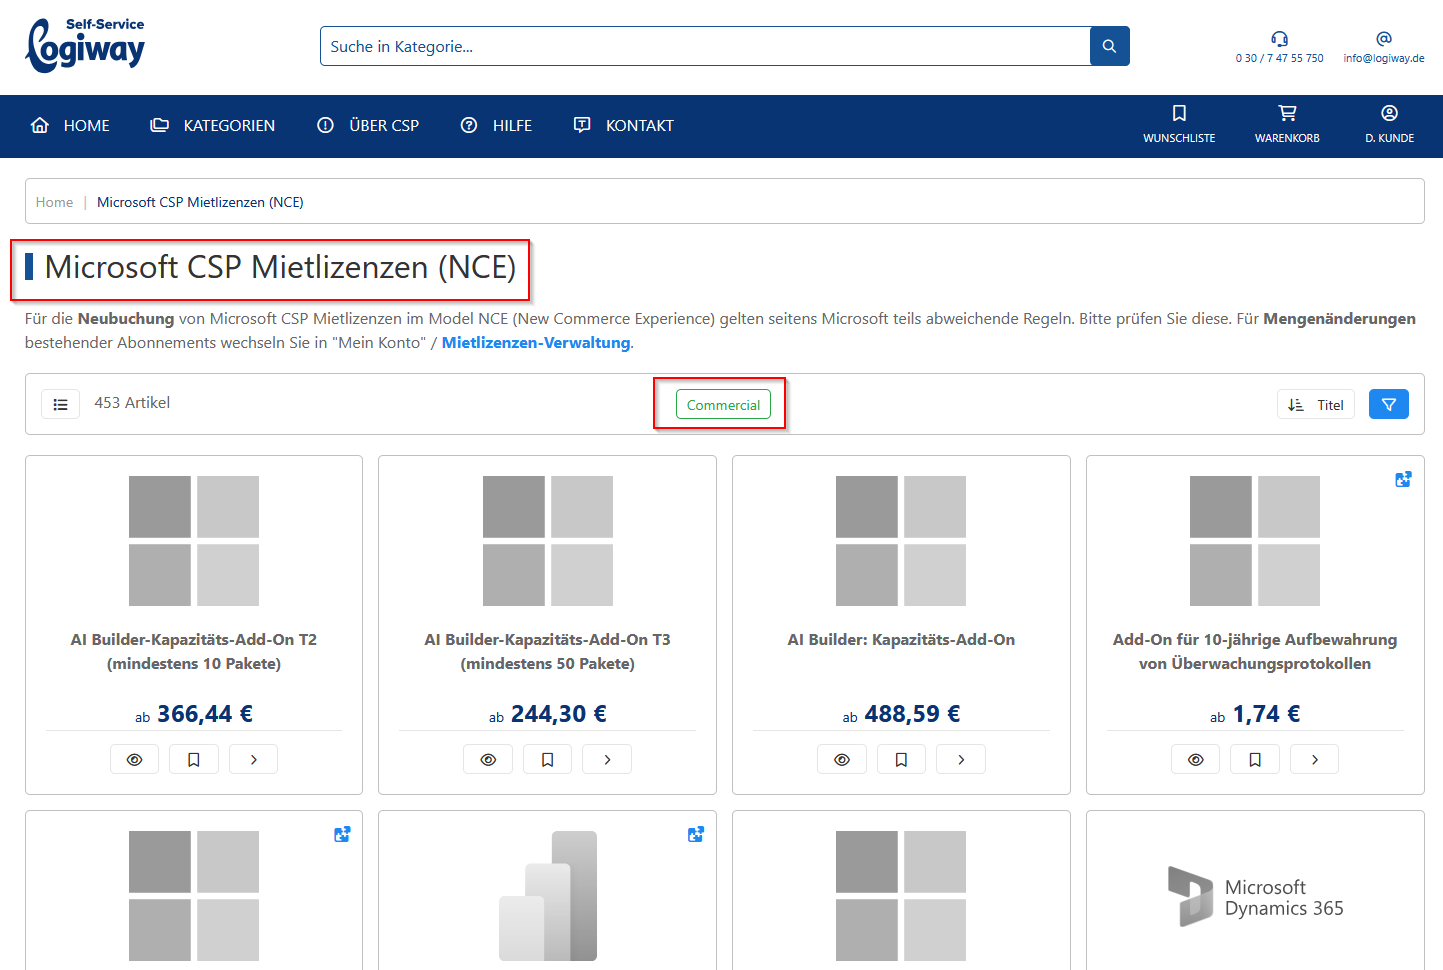Expand AI Builder: Kapazitäts-Add-On details arrow

pos(961,760)
